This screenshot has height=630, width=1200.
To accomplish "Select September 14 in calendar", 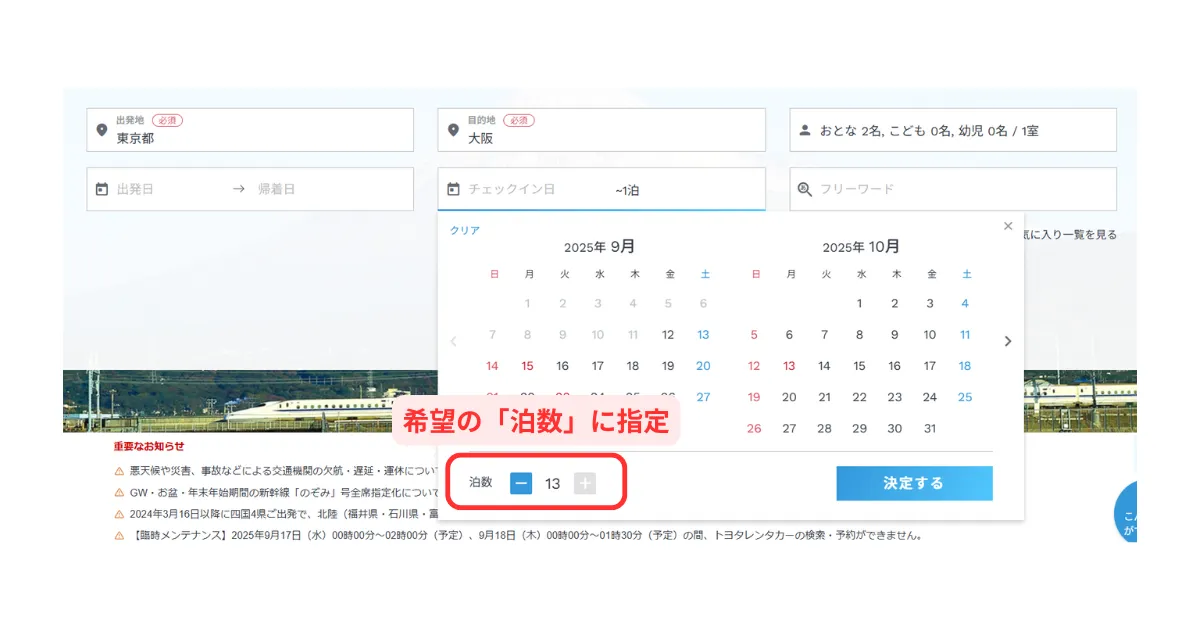I will coord(492,366).
